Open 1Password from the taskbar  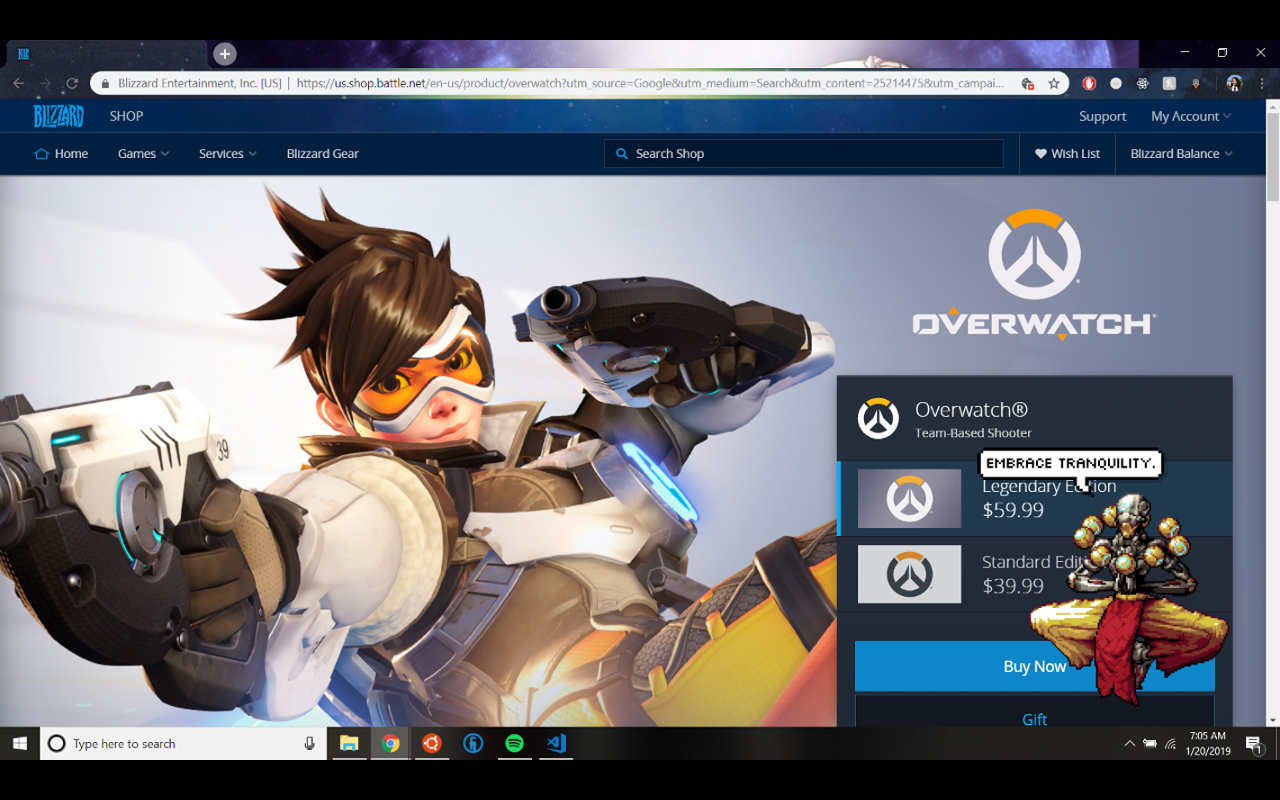coord(473,743)
